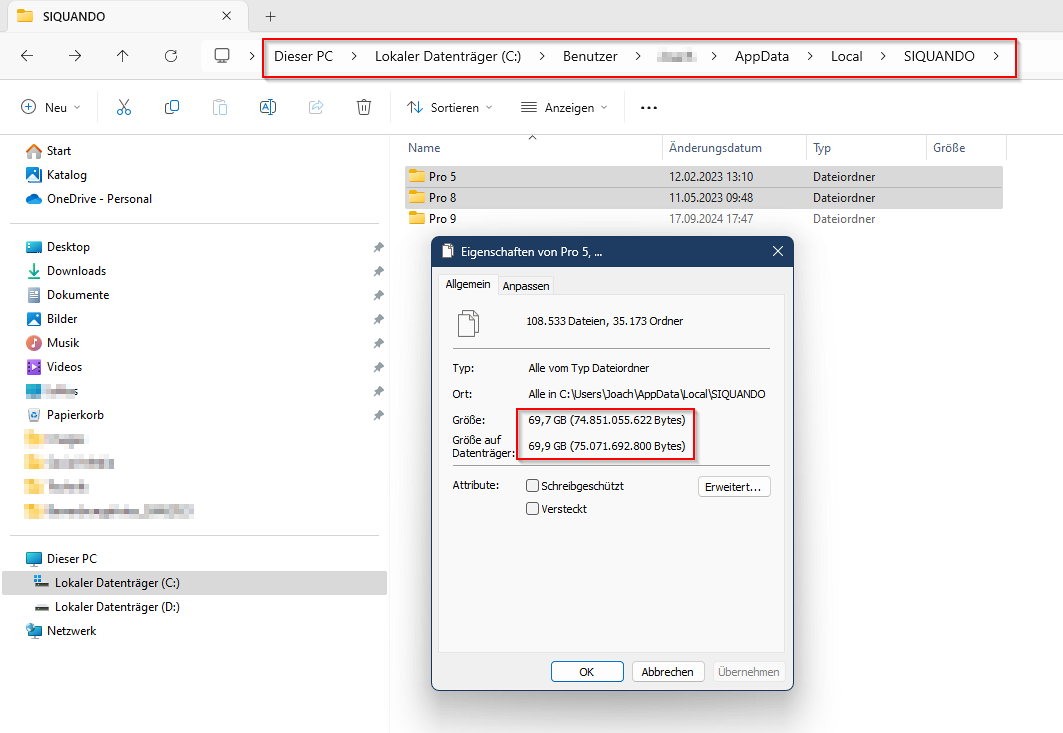Open Papierkorb in the sidebar
This screenshot has height=733, width=1063.
pyautogui.click(x=65, y=415)
